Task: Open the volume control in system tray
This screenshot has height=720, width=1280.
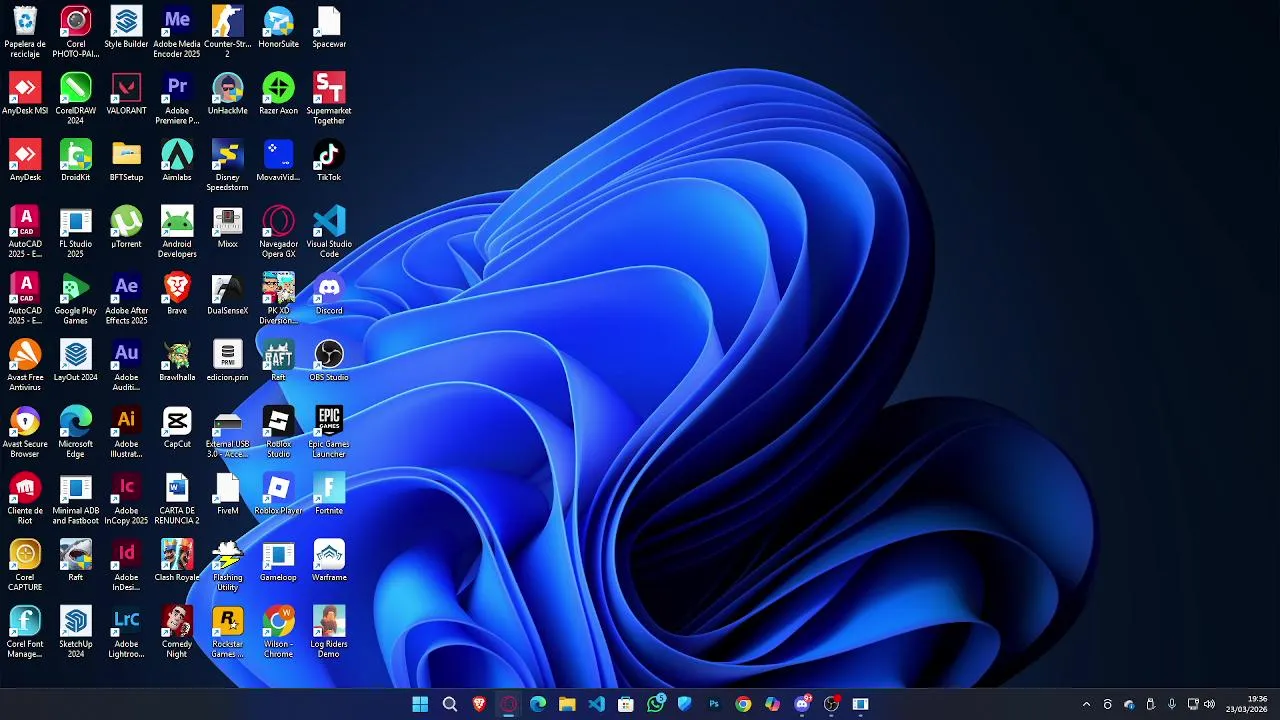Action: 1210,704
